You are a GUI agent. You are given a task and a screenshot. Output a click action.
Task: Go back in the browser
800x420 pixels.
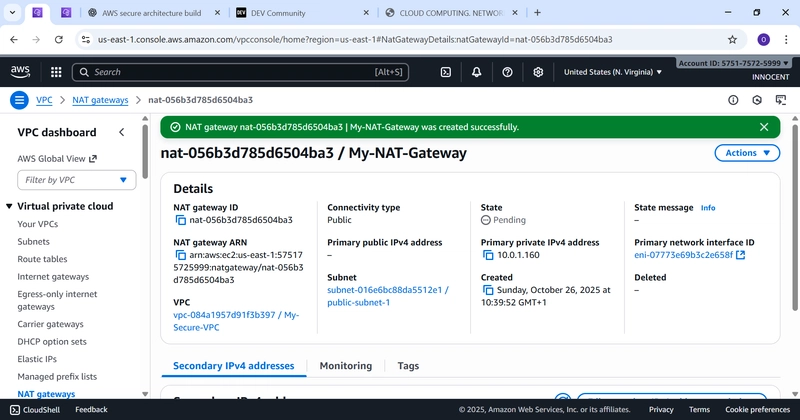[14, 39]
